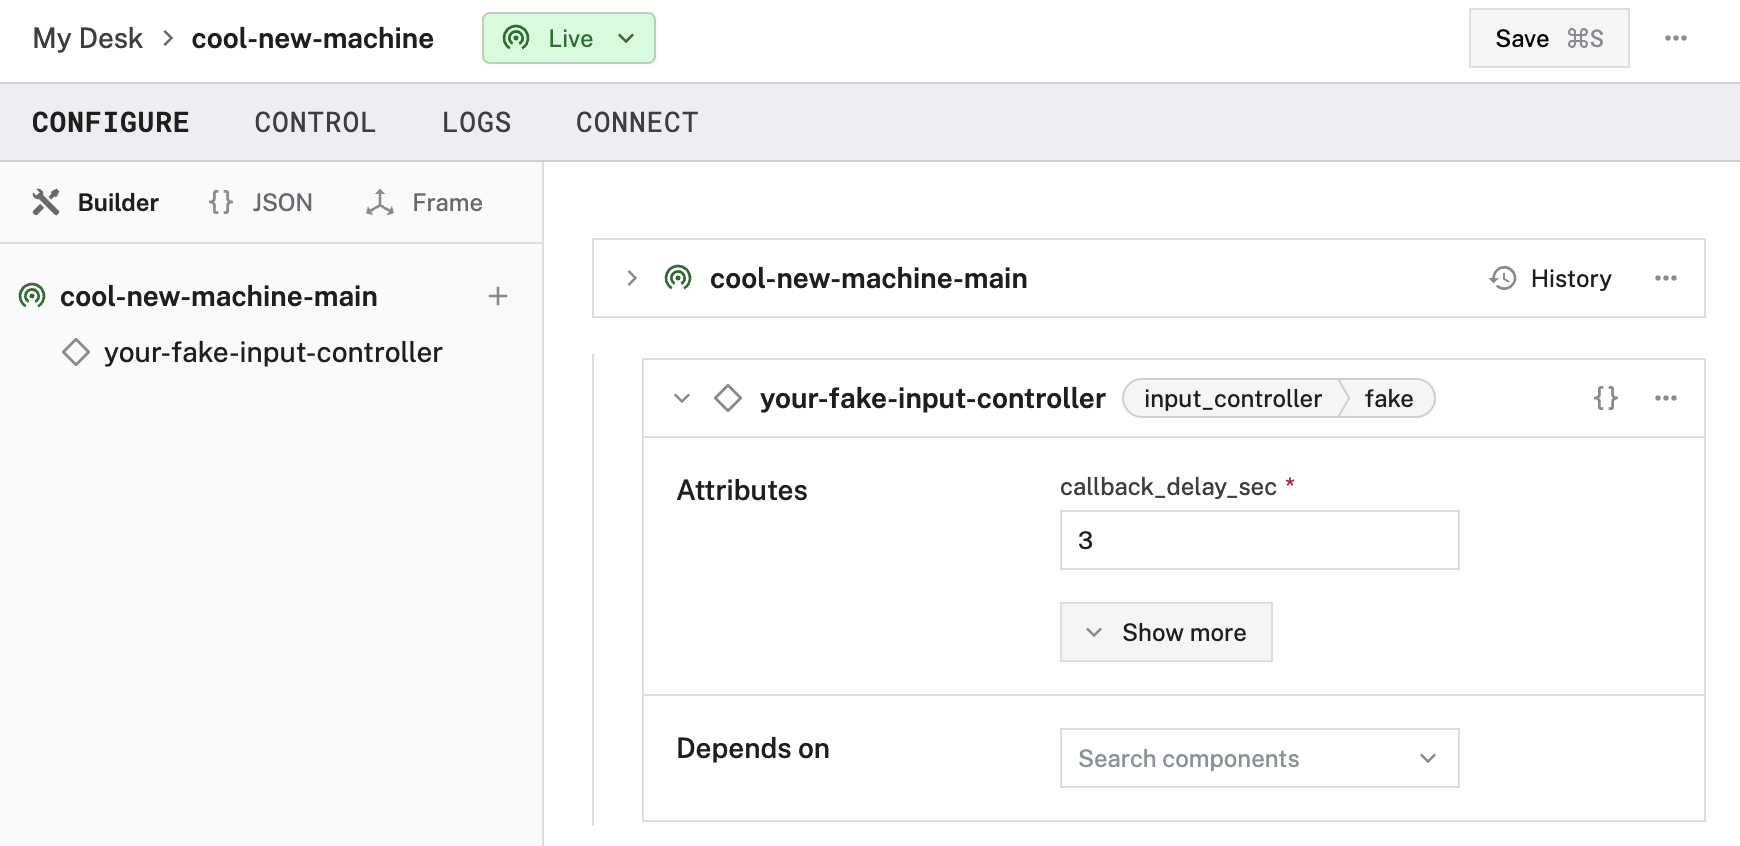Image resolution: width=1740 pixels, height=846 pixels.
Task: Open the CONNECT tab
Action: 637,122
